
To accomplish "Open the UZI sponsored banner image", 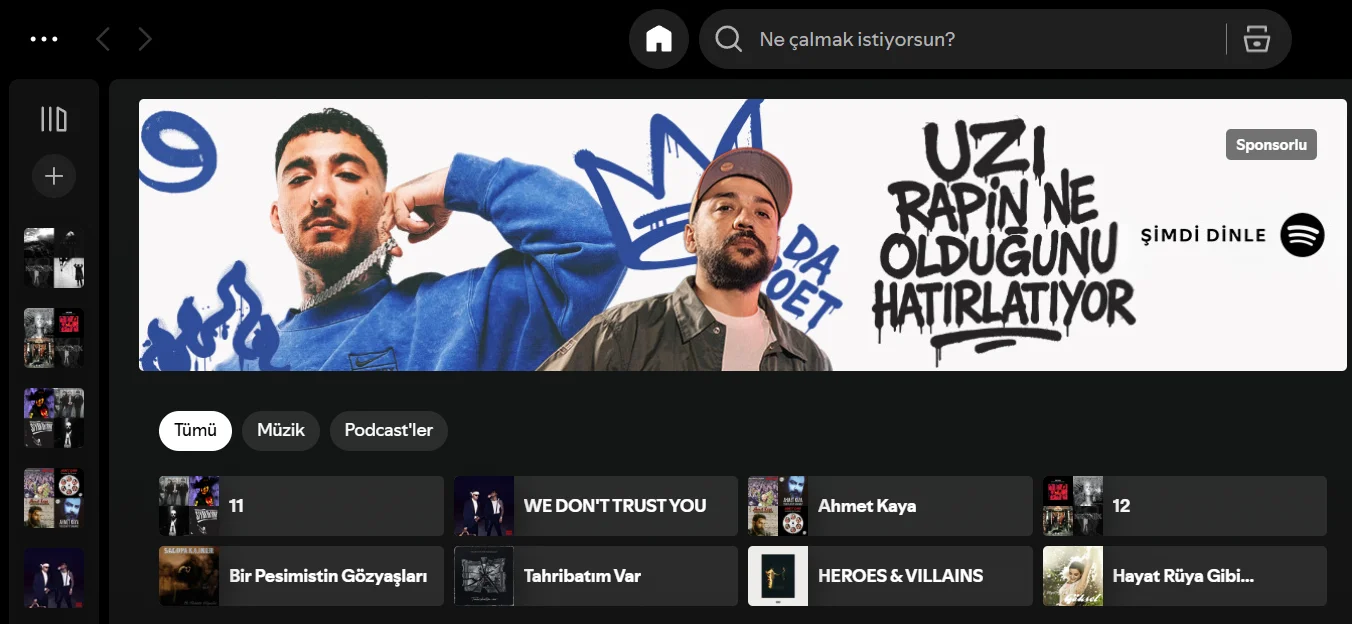I will pos(742,235).
